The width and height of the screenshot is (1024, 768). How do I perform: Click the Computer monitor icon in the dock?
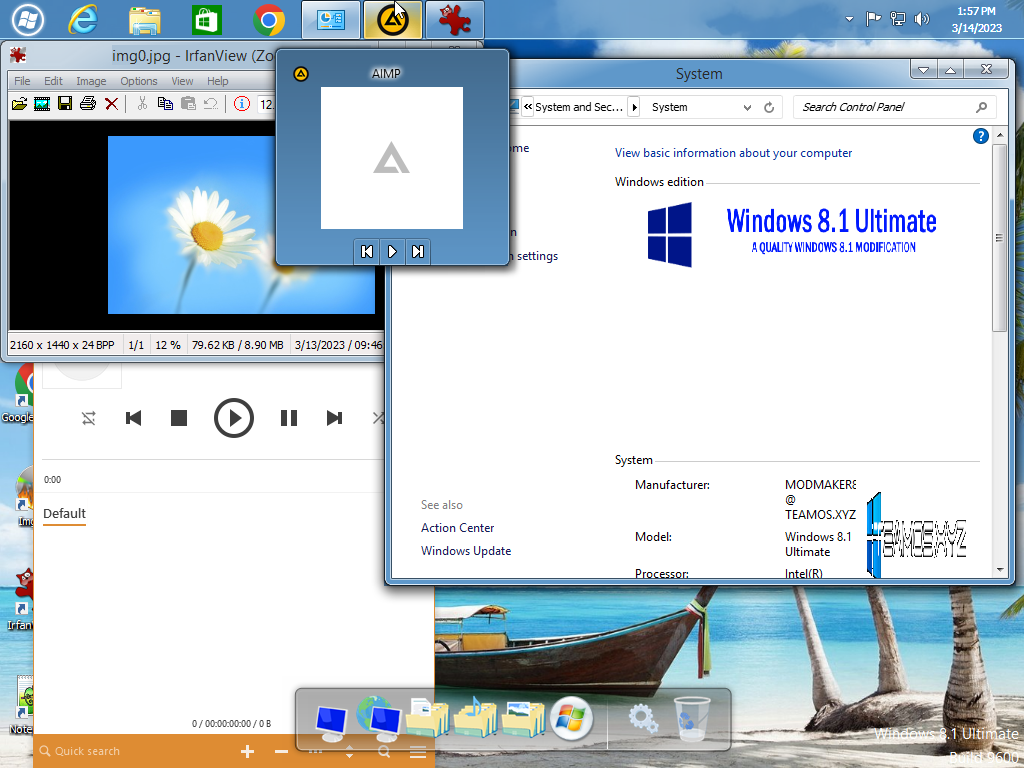click(330, 721)
